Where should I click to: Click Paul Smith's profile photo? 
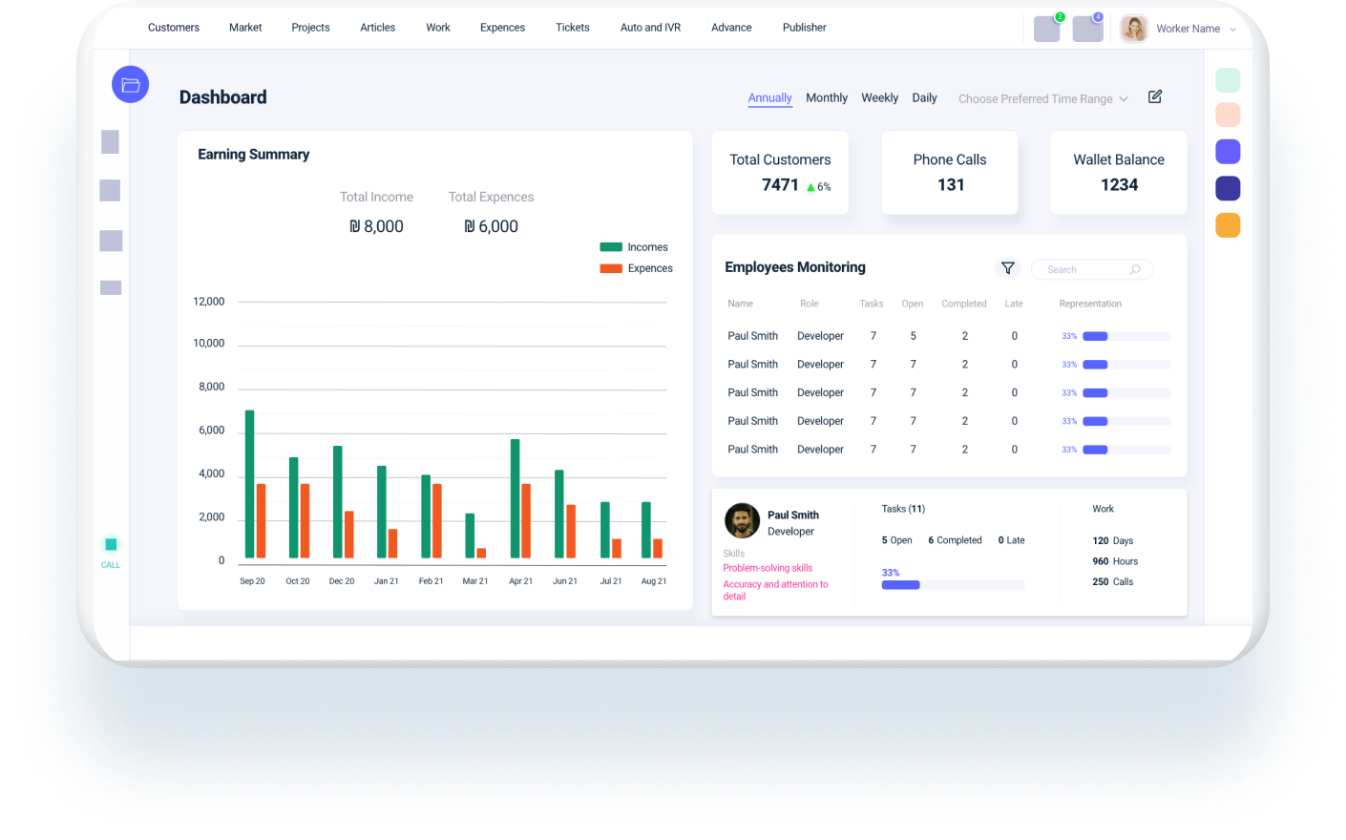[x=742, y=521]
